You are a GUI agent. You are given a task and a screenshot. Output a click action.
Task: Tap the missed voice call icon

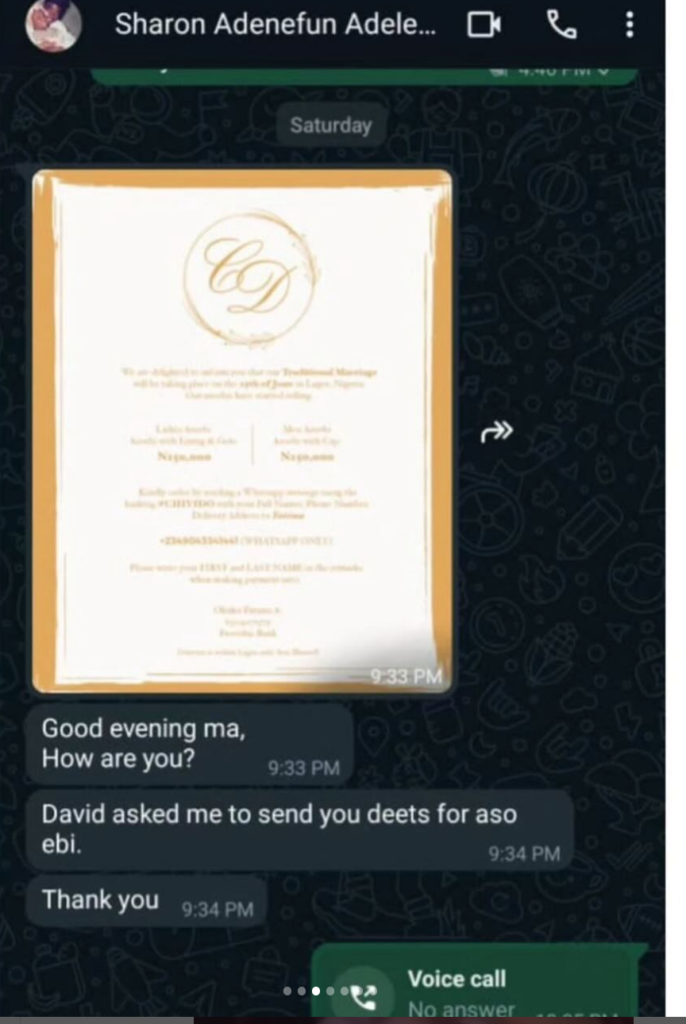[364, 997]
